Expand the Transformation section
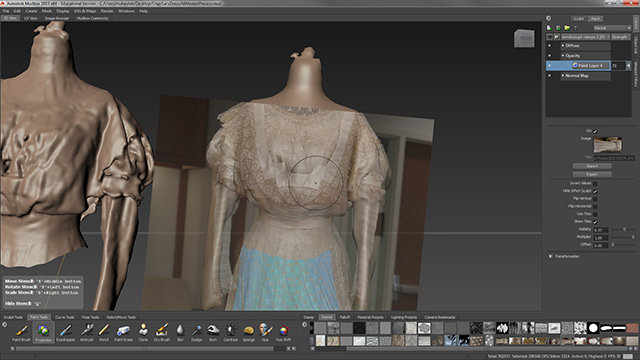The height and width of the screenshot is (360, 640). click(550, 256)
